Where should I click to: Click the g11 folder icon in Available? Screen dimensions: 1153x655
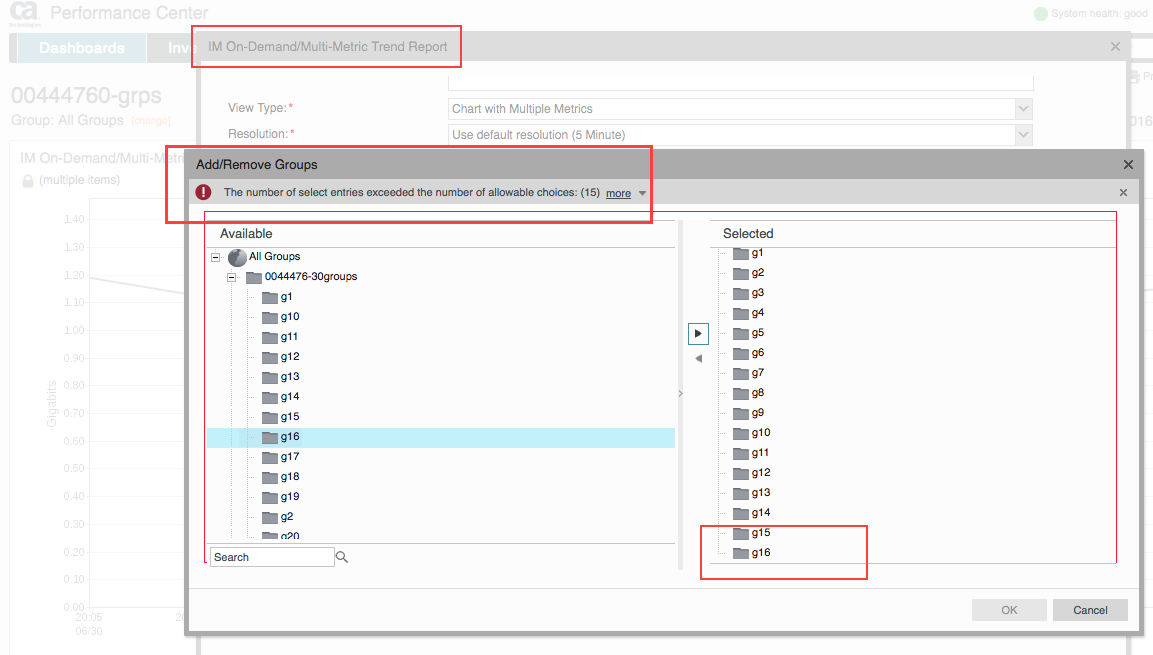pyautogui.click(x=270, y=337)
